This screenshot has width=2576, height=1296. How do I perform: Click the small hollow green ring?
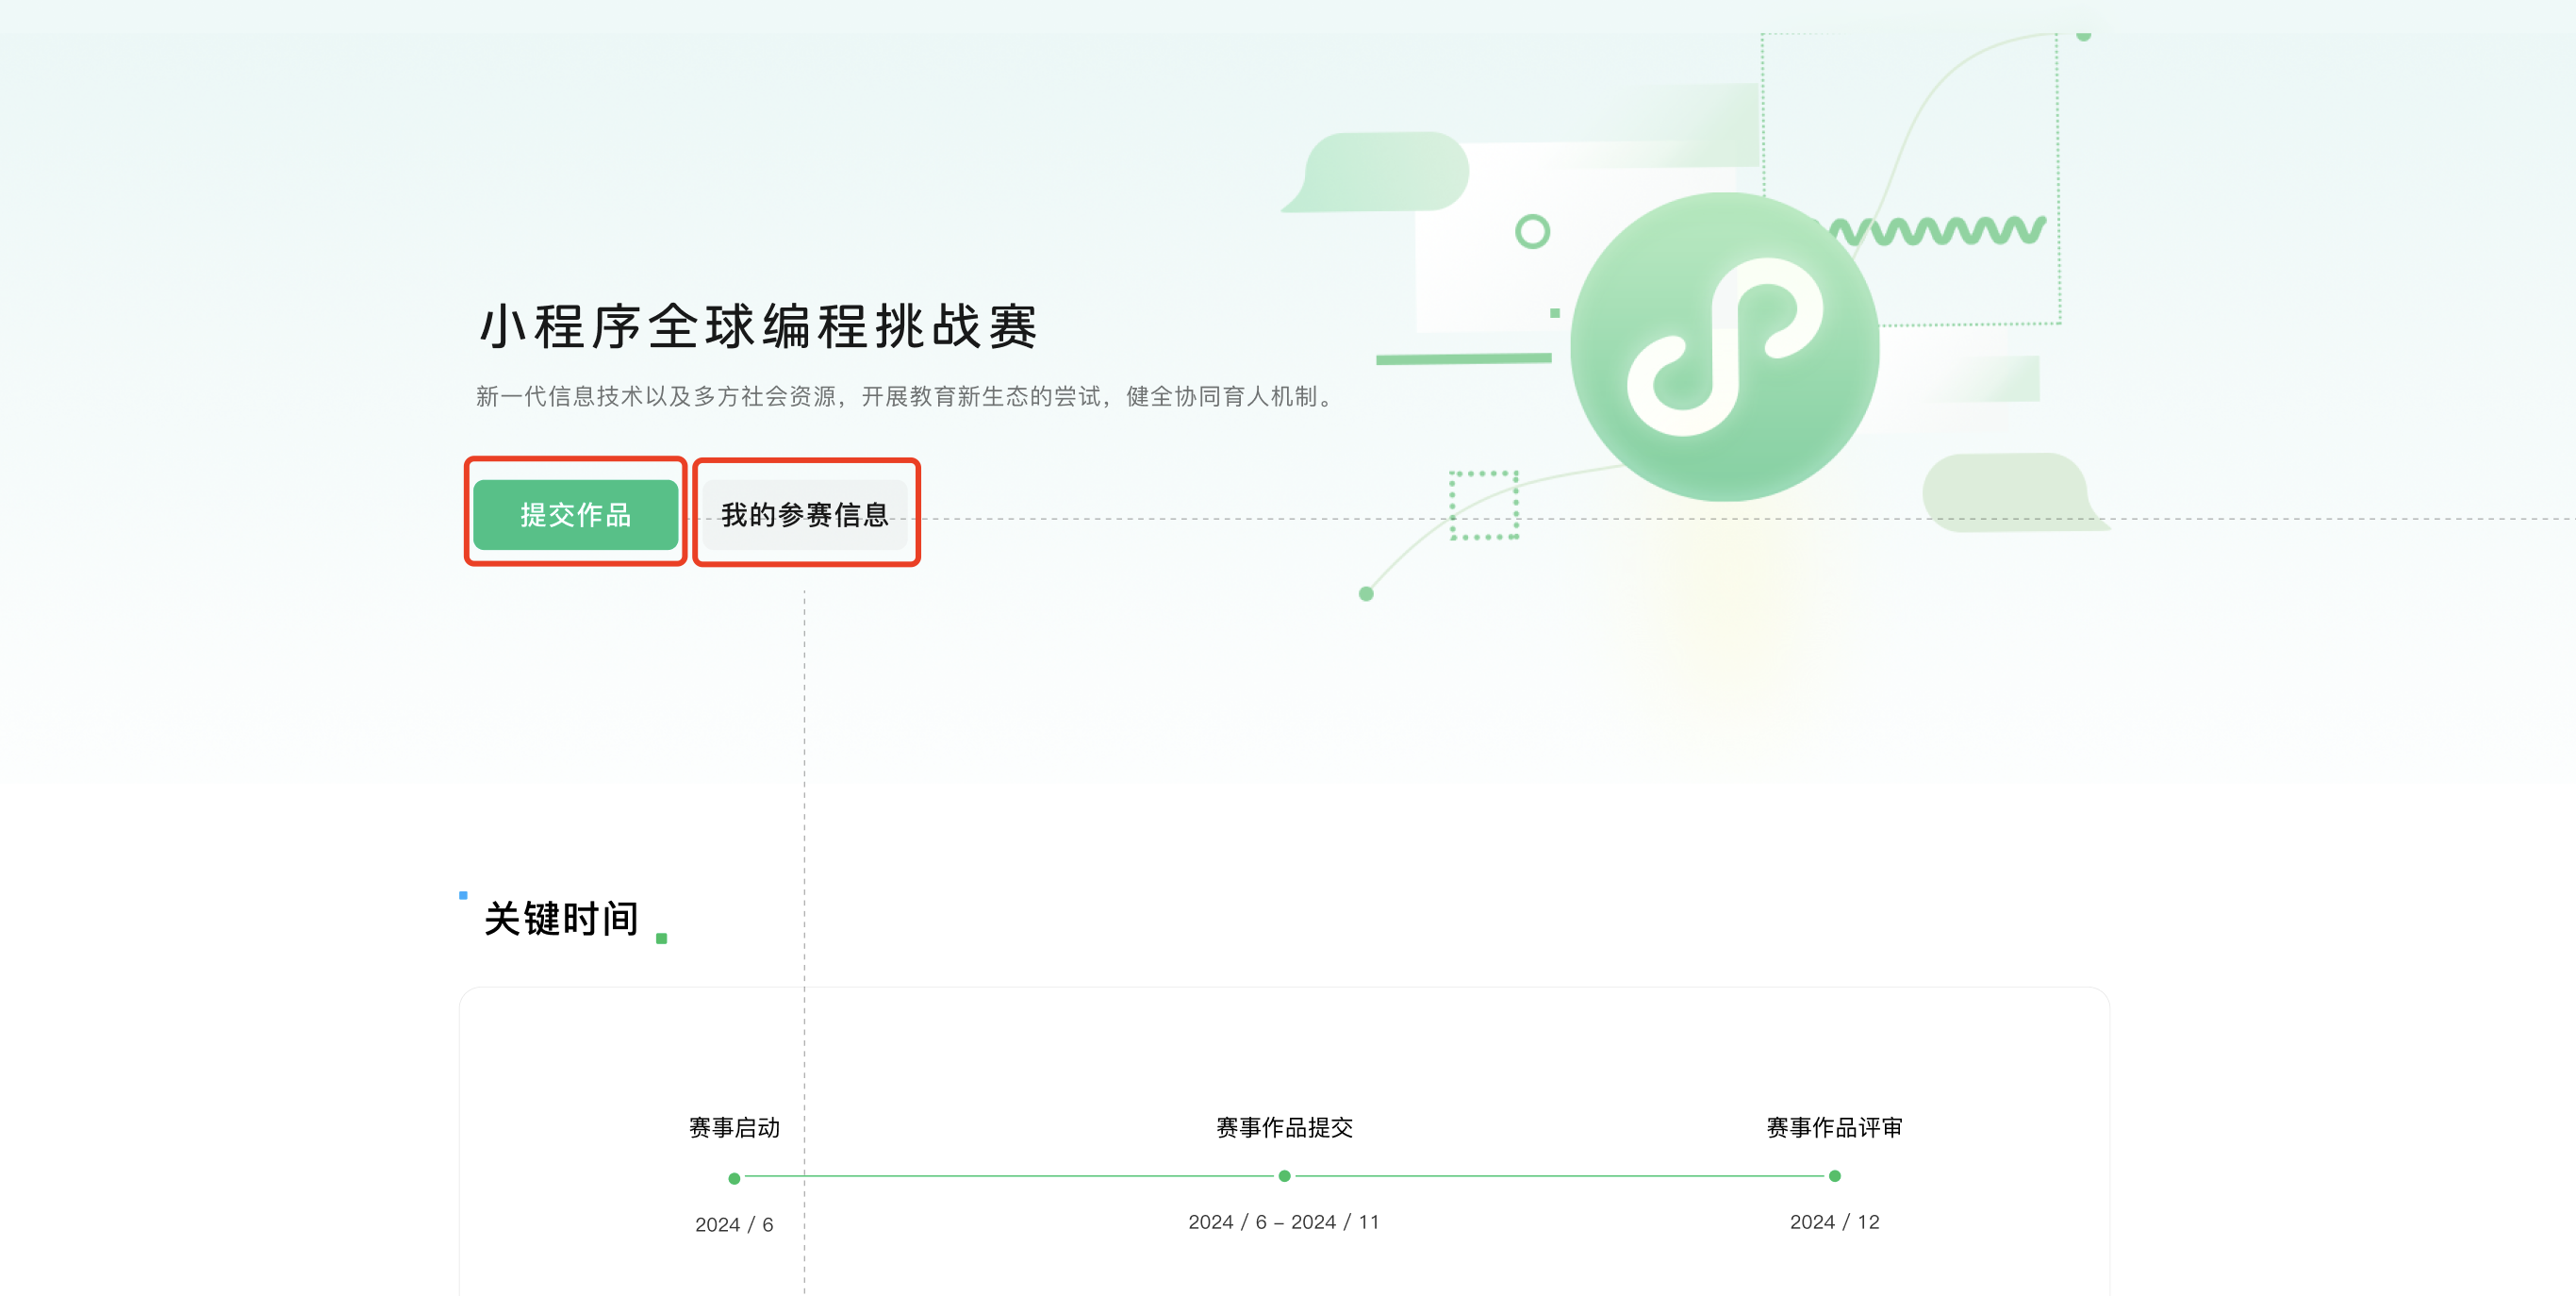(1532, 232)
